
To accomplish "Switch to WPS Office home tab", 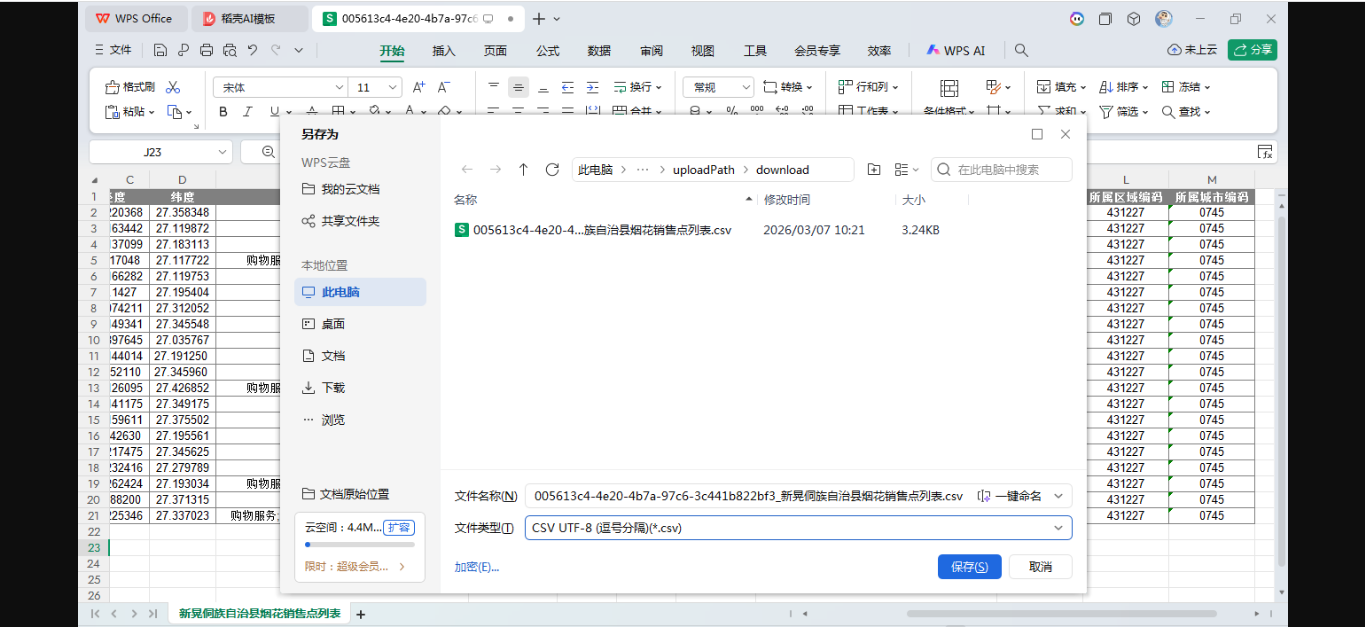I will (x=134, y=18).
